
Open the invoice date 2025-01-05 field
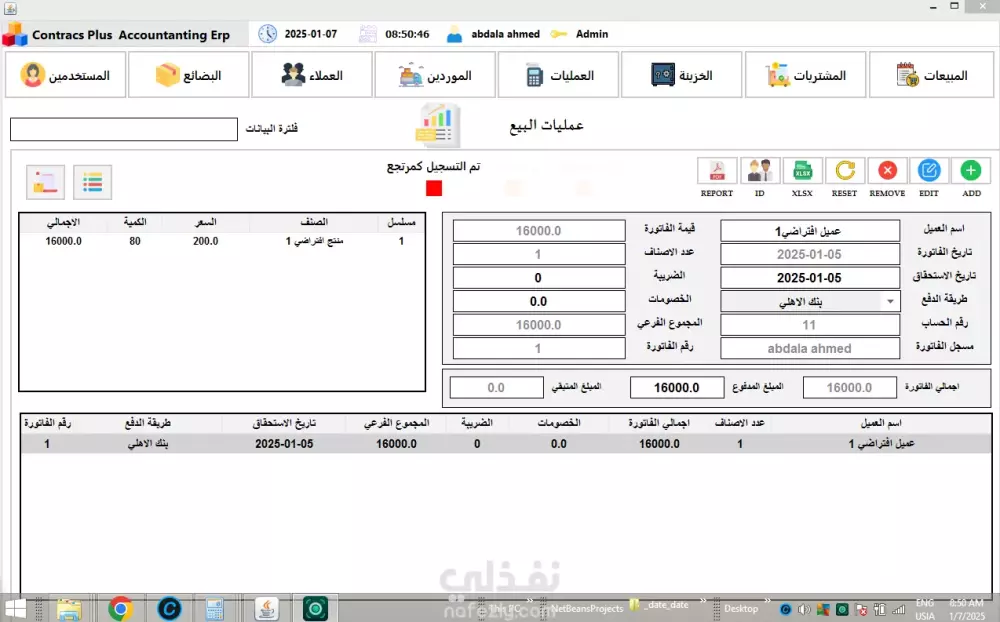(x=810, y=254)
